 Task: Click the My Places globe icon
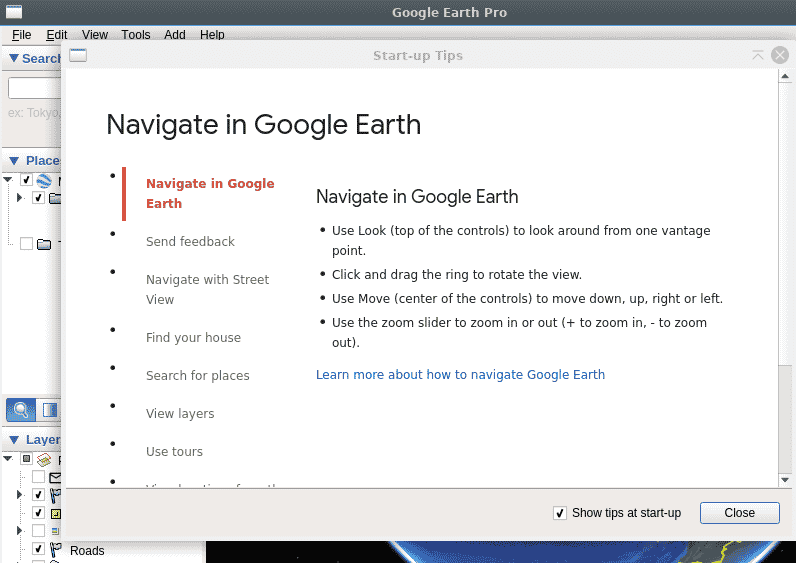click(x=44, y=180)
